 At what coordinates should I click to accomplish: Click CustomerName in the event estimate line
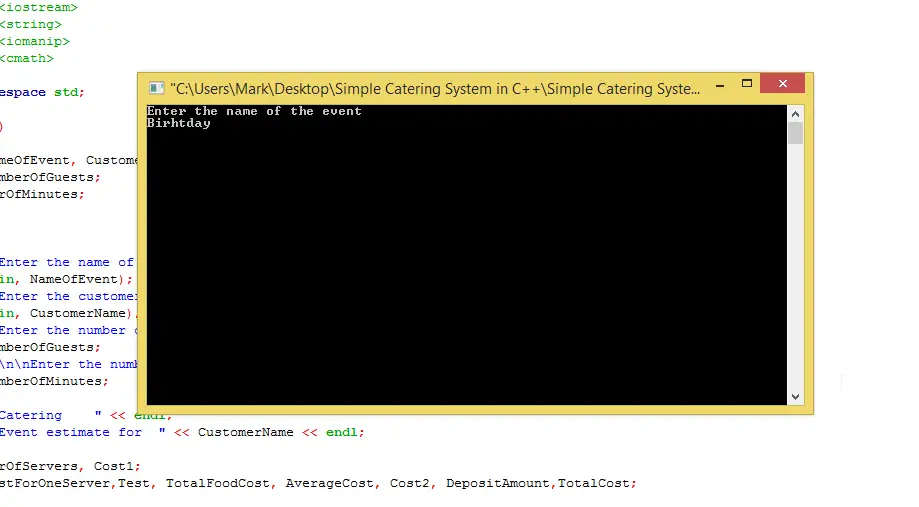coord(245,432)
